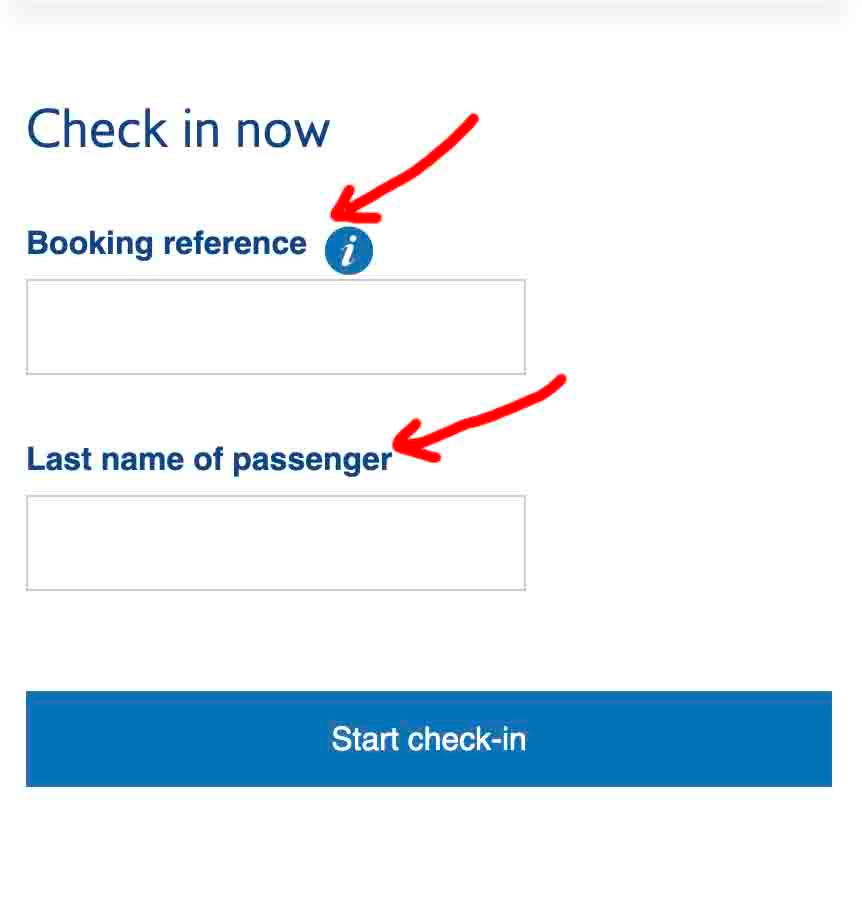Screen dimensions: 862x916
Task: Click the 'Booking reference' label text
Action: coord(166,243)
